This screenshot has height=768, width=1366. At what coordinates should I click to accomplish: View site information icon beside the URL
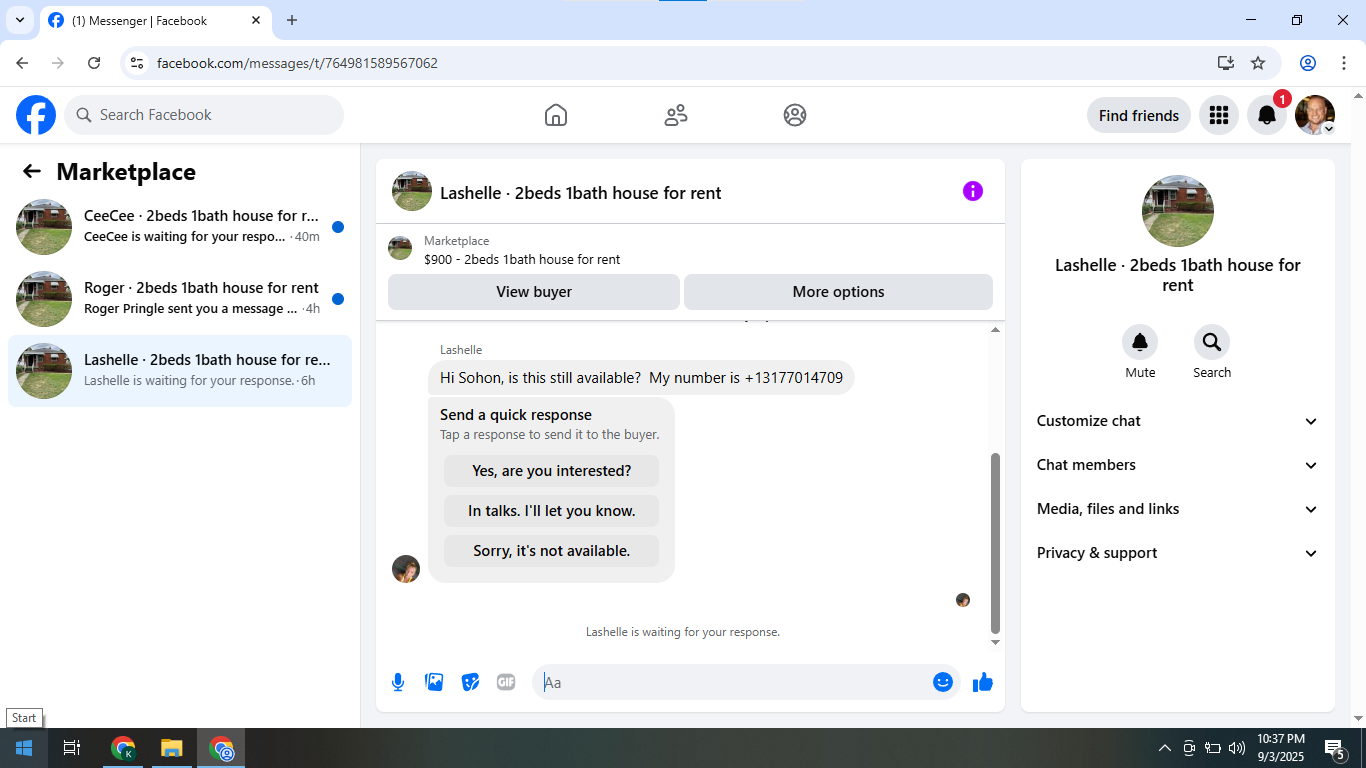[138, 63]
